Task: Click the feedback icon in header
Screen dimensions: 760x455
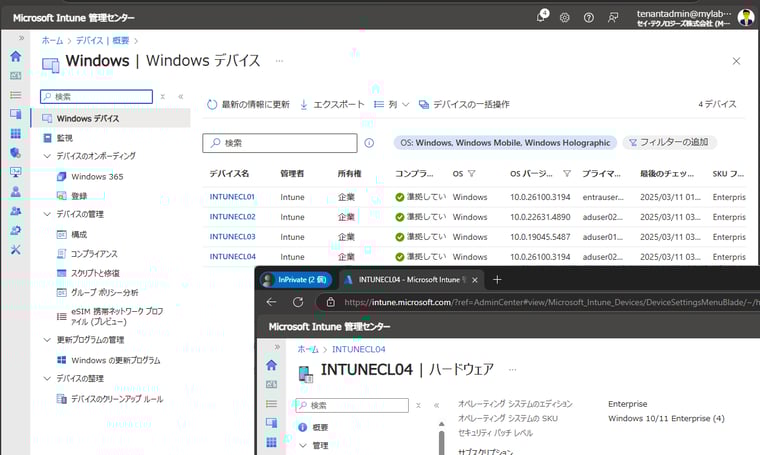Action: [613, 18]
